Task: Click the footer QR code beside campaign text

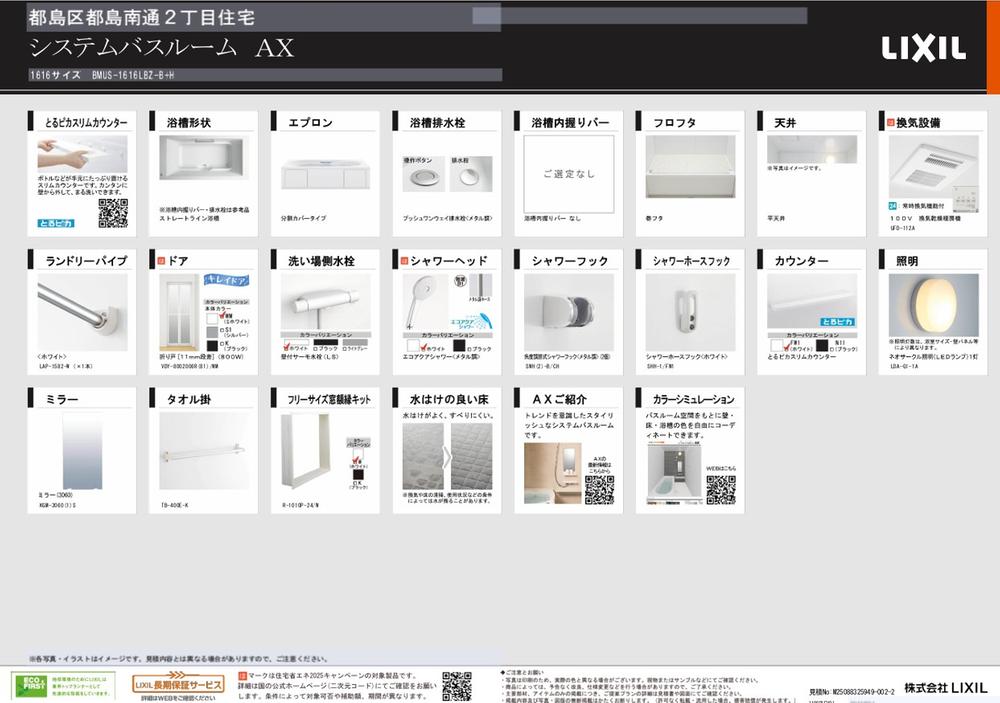Action: pos(456,685)
